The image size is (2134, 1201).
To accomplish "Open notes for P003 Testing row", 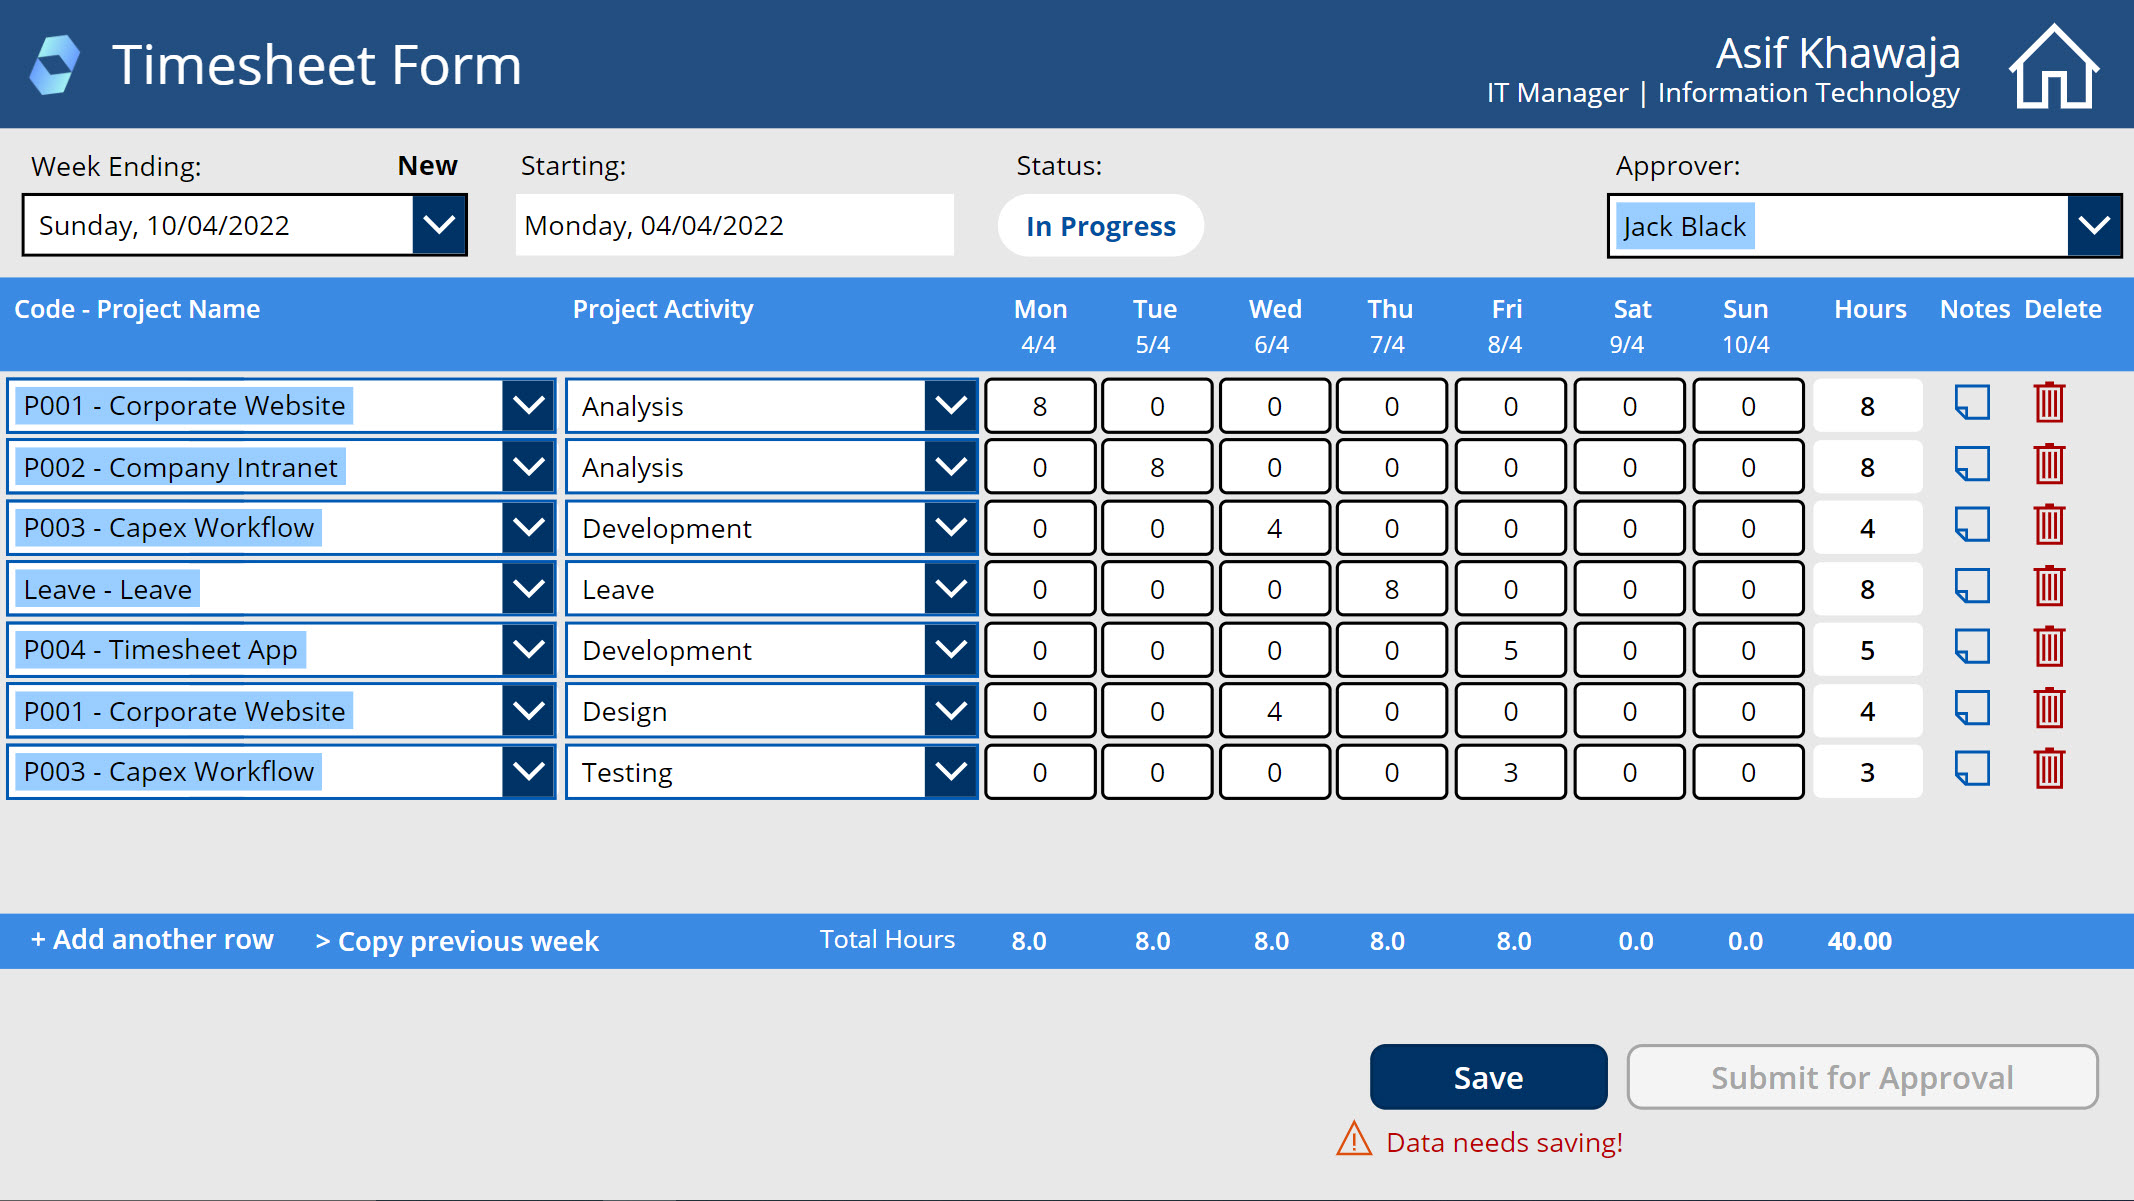I will tap(1972, 770).
